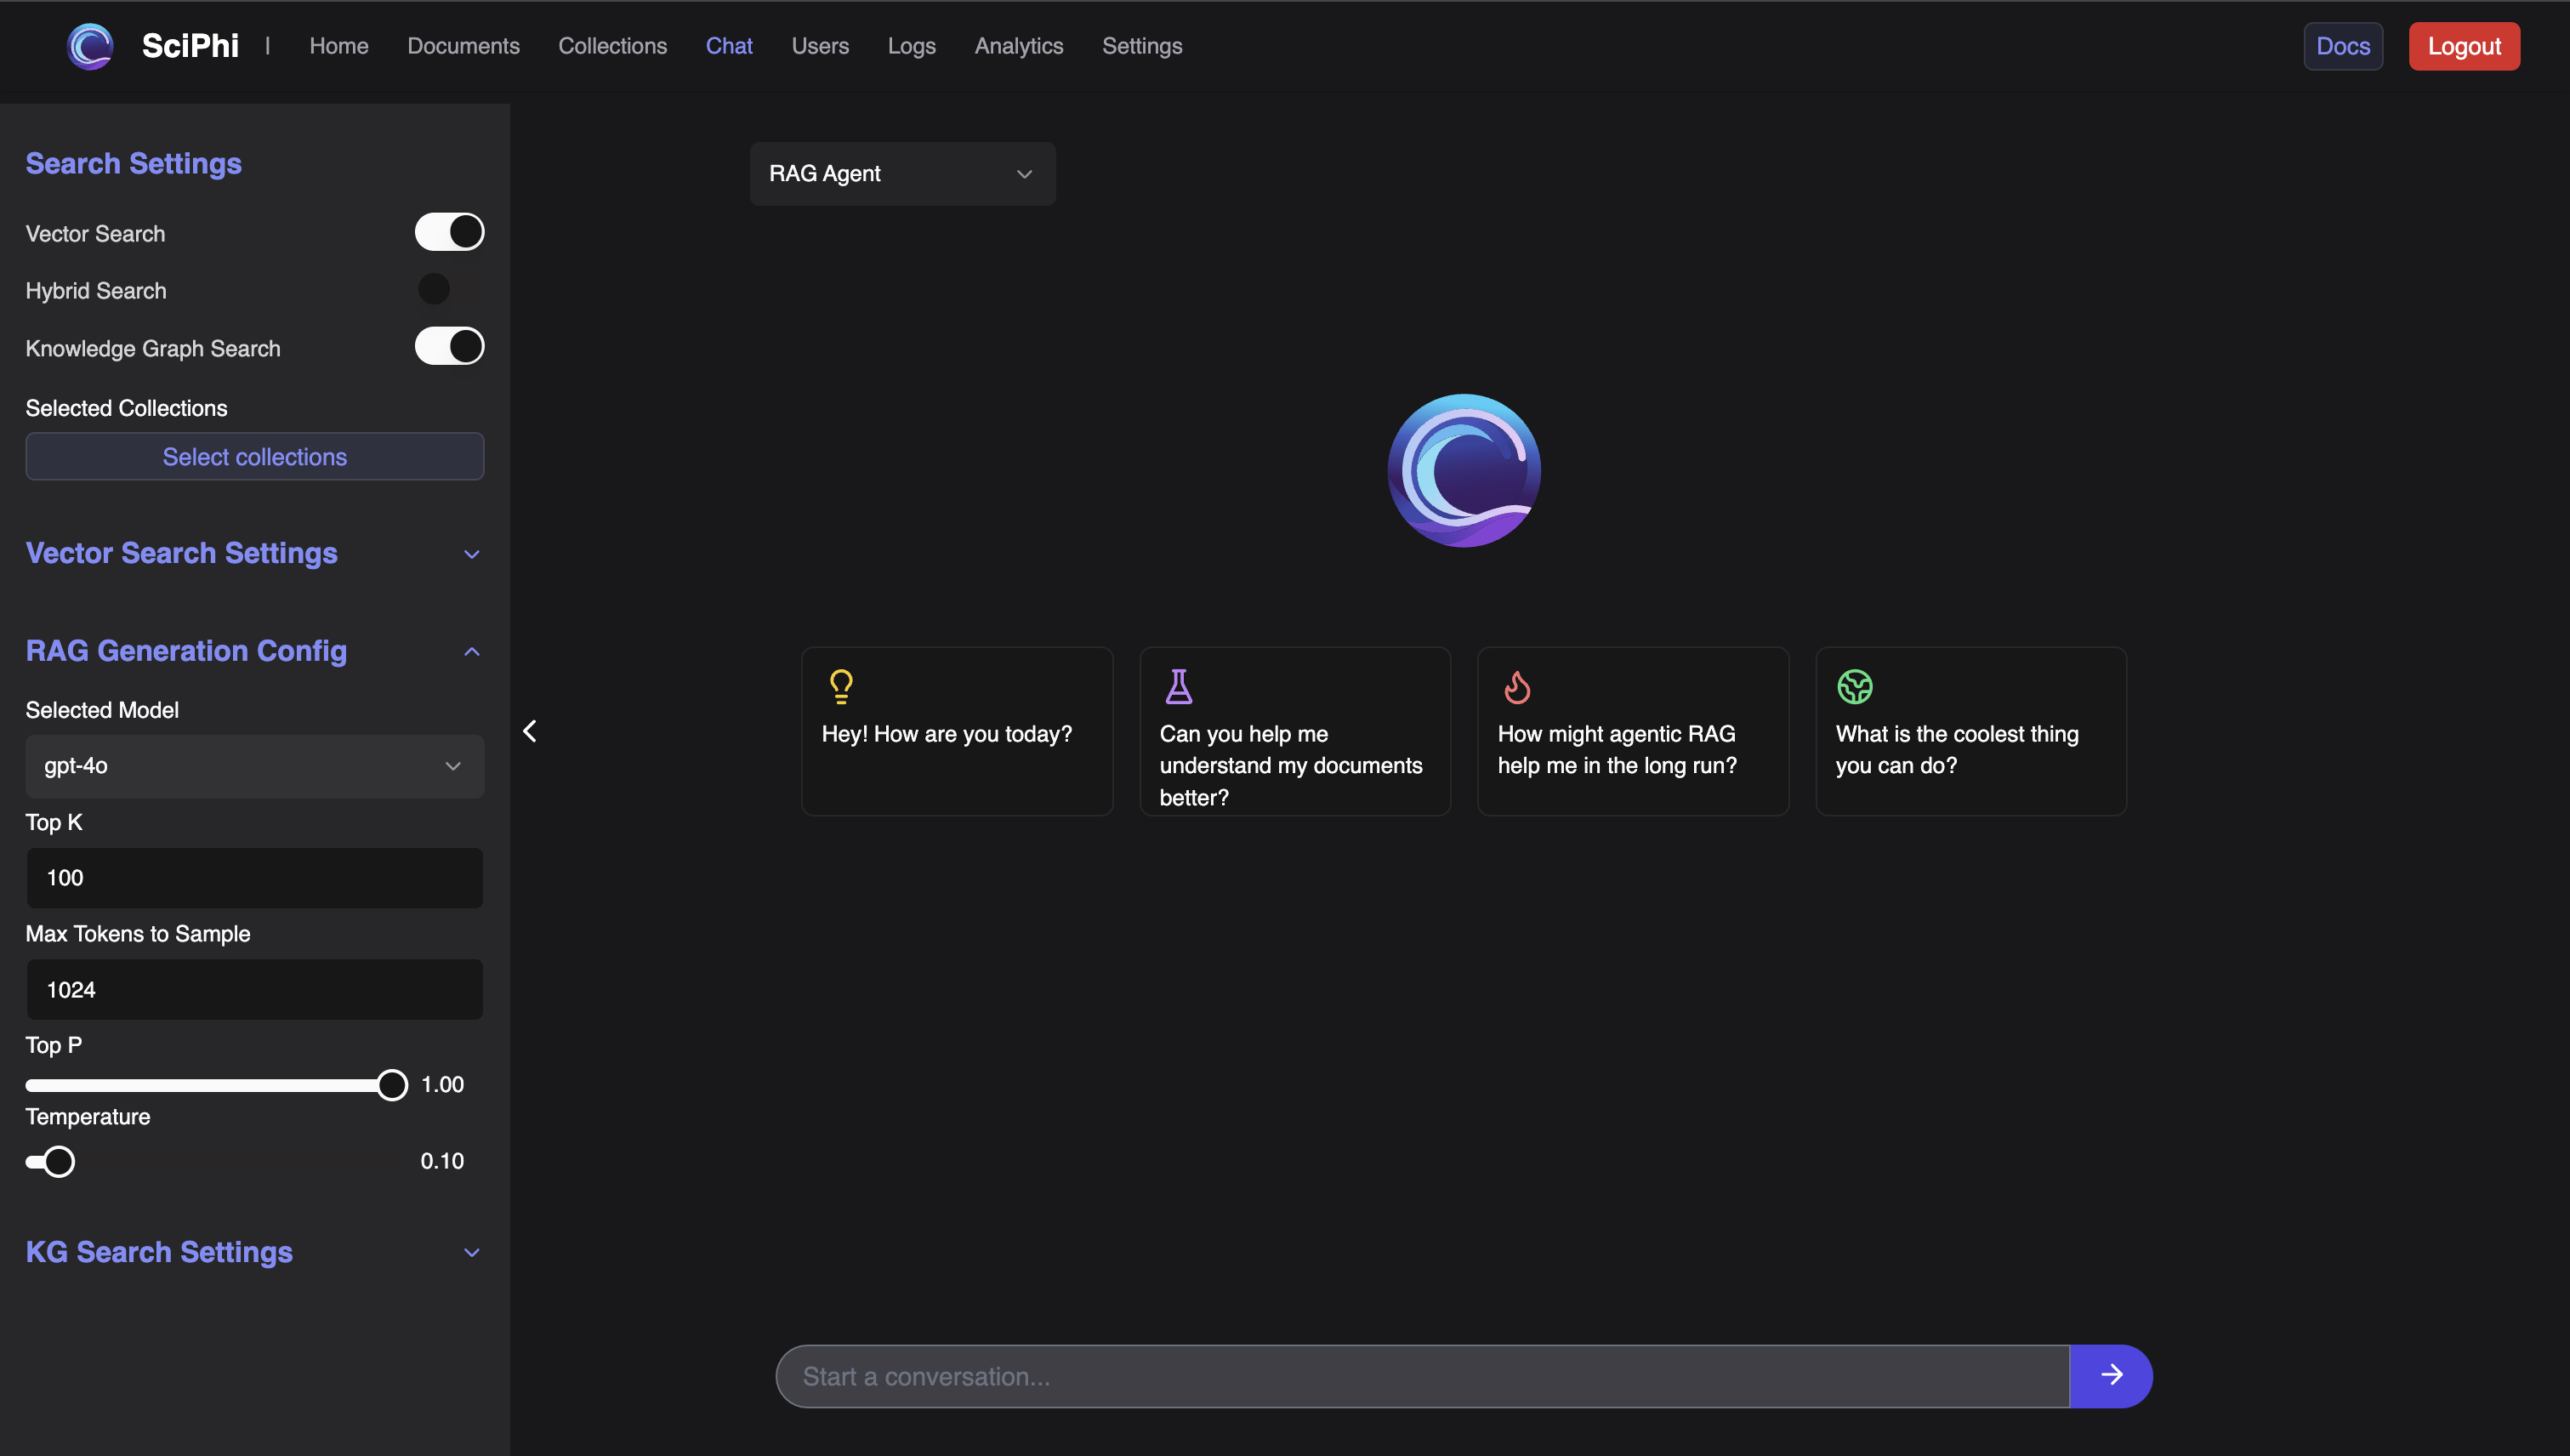
Task: Click the Docs button
Action: (2343, 46)
